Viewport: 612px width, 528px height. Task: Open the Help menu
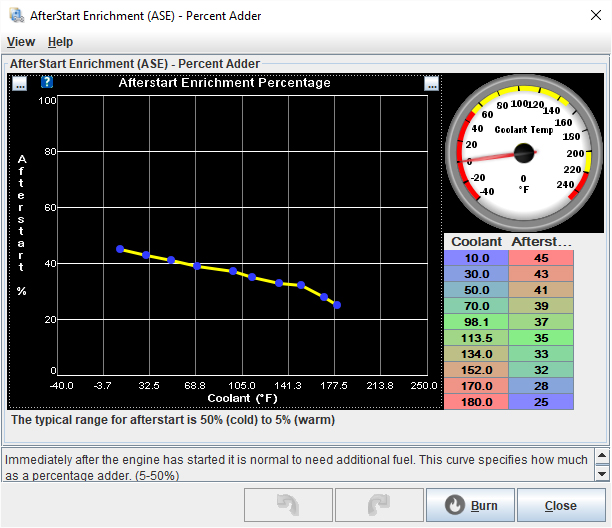pos(60,42)
